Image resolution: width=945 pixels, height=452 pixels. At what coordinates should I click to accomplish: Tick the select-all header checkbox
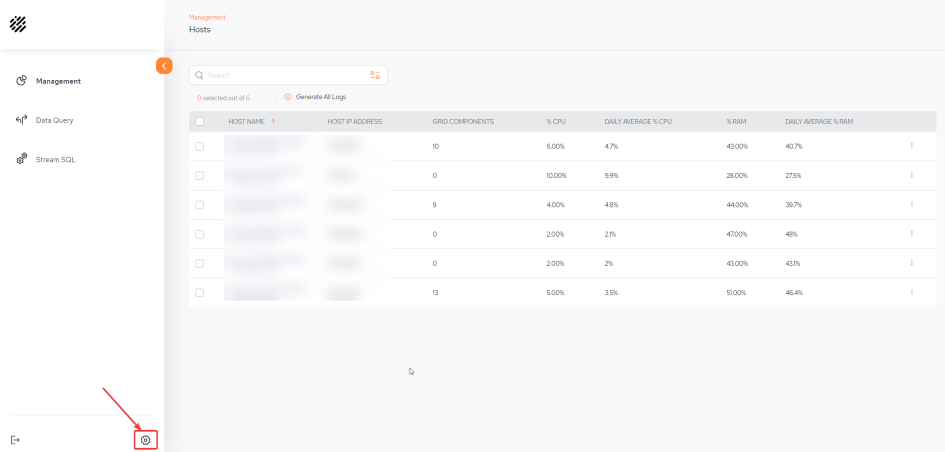click(199, 122)
